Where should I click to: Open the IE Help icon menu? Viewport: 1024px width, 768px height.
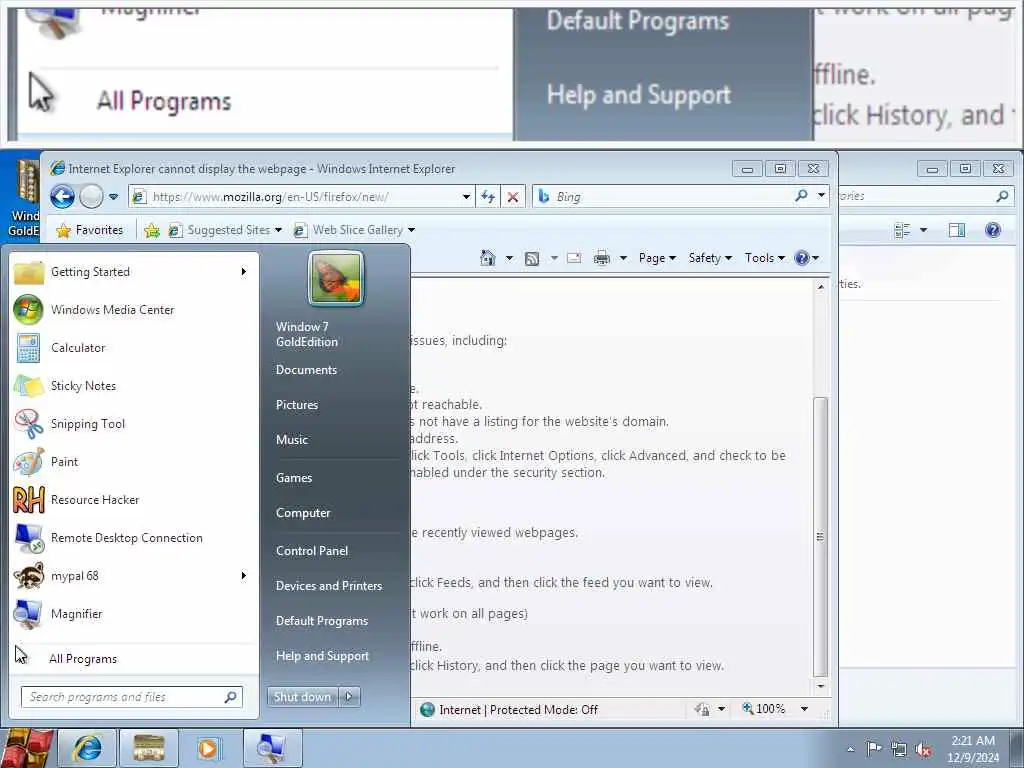807,258
